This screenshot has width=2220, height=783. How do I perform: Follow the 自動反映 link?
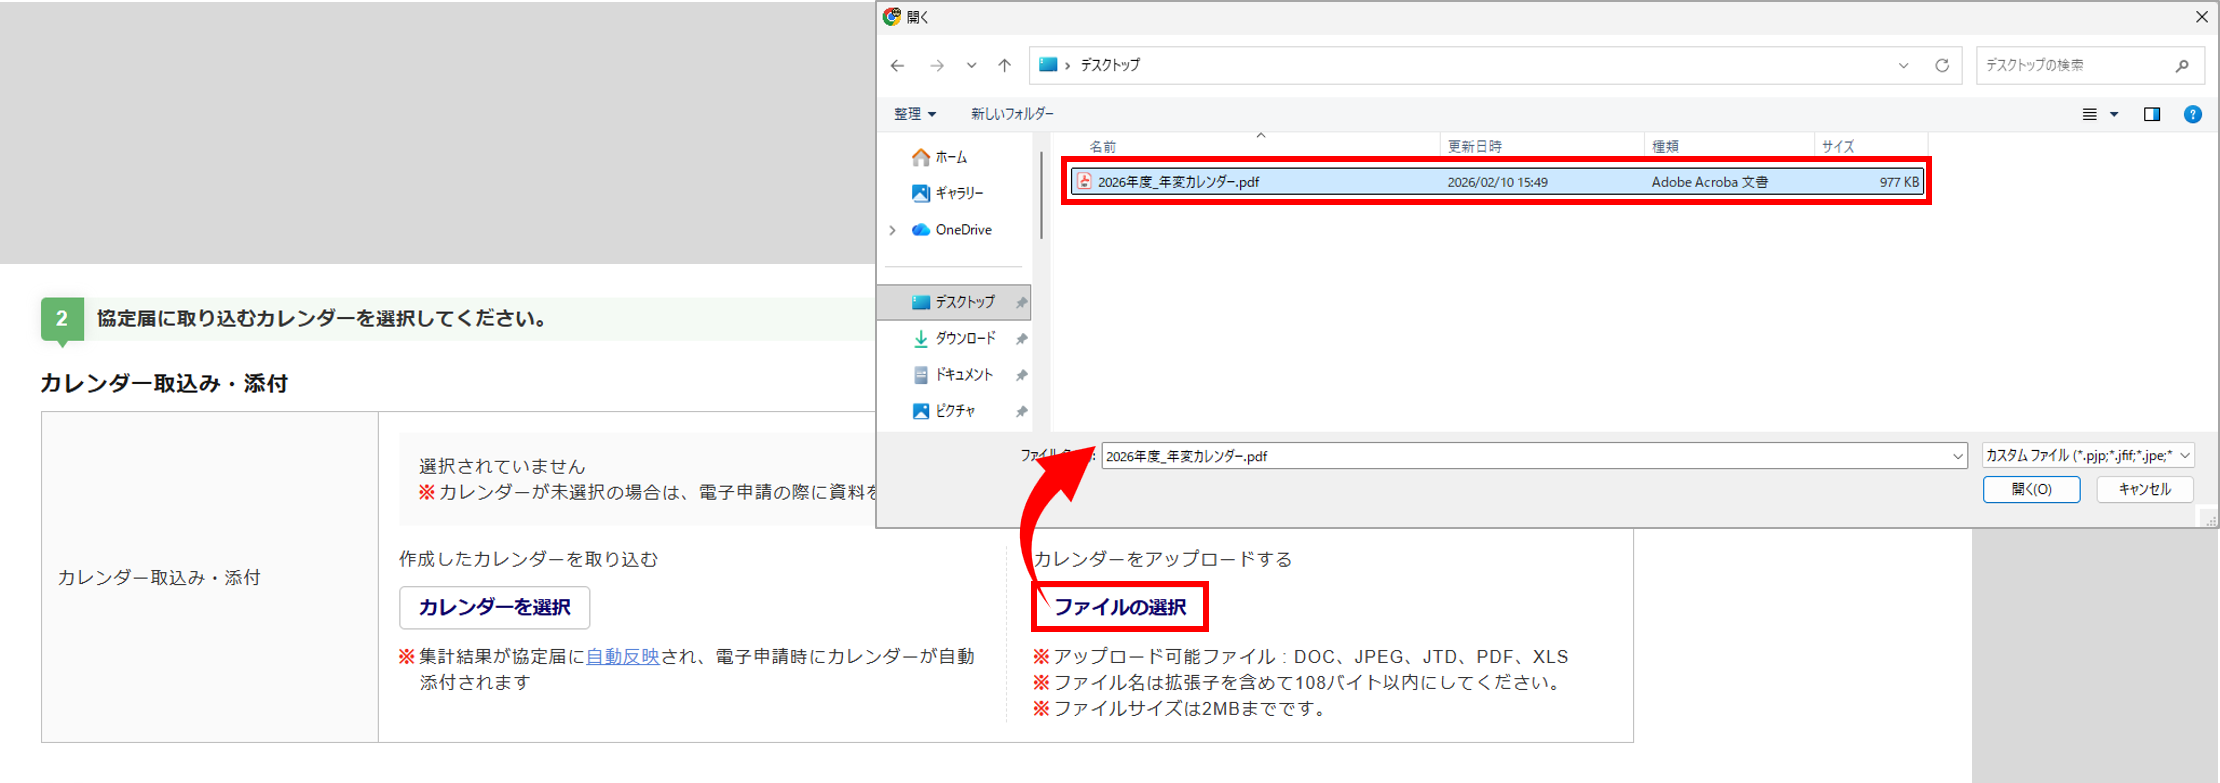coord(622,657)
